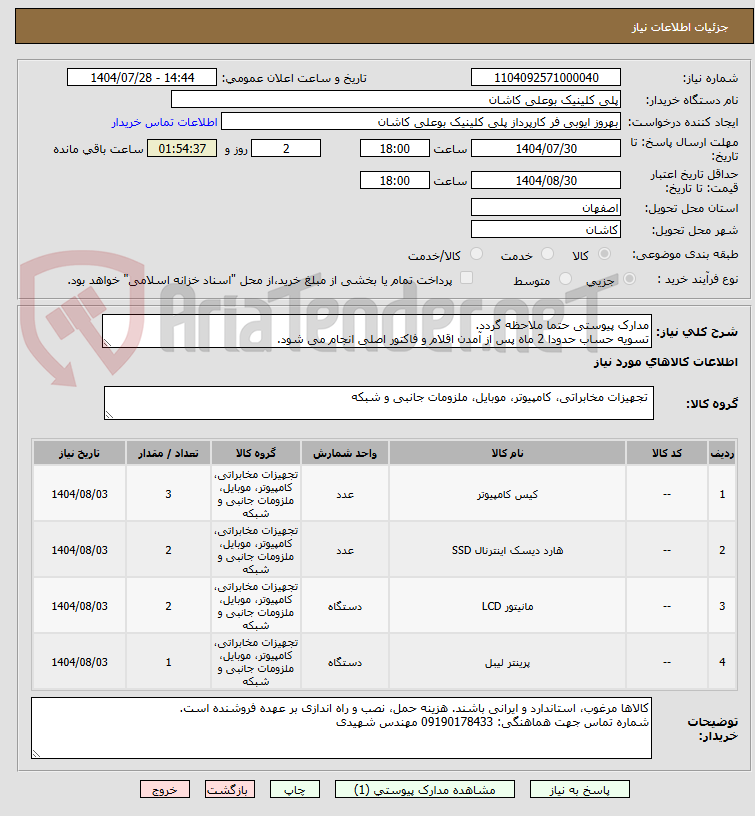Click the 'ردیف' column header
Screen dimensions: 755x816
722,453
